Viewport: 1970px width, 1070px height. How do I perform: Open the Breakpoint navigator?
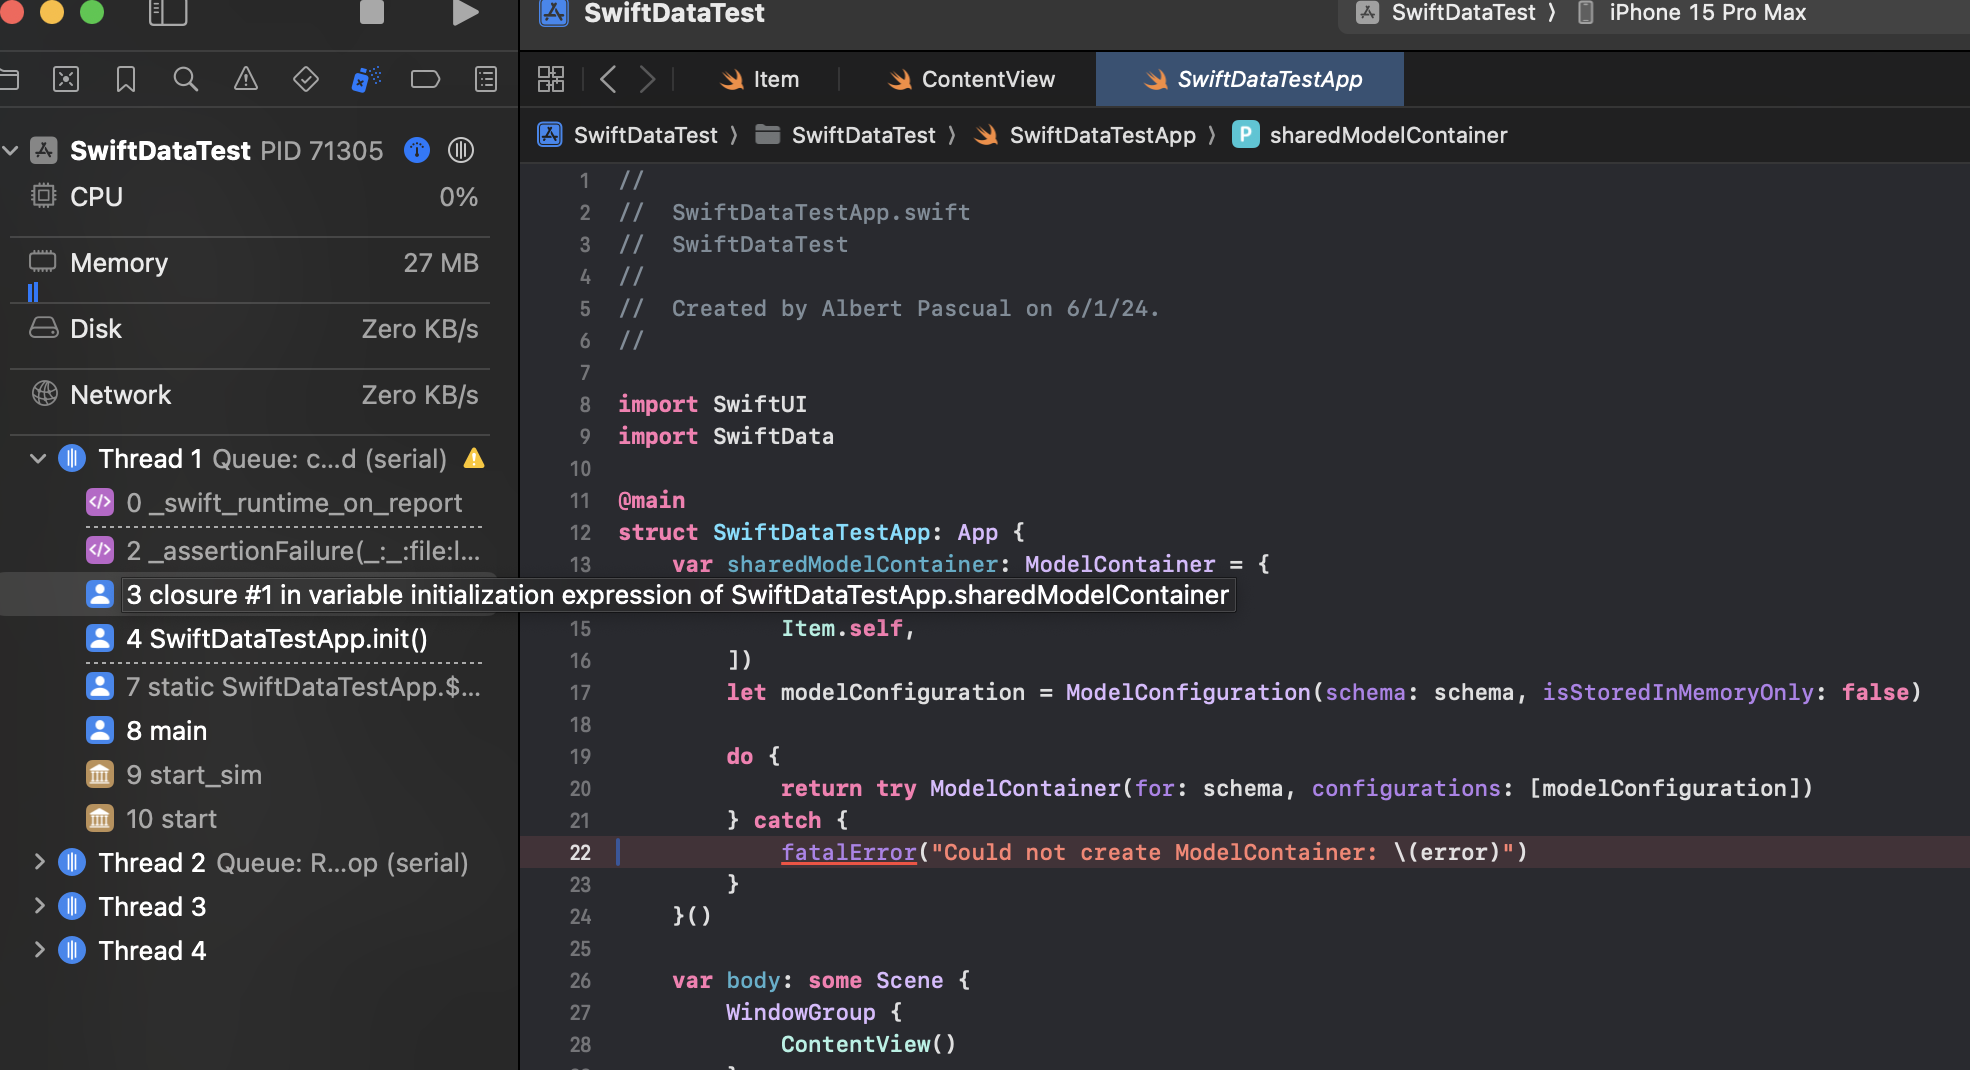coord(426,79)
